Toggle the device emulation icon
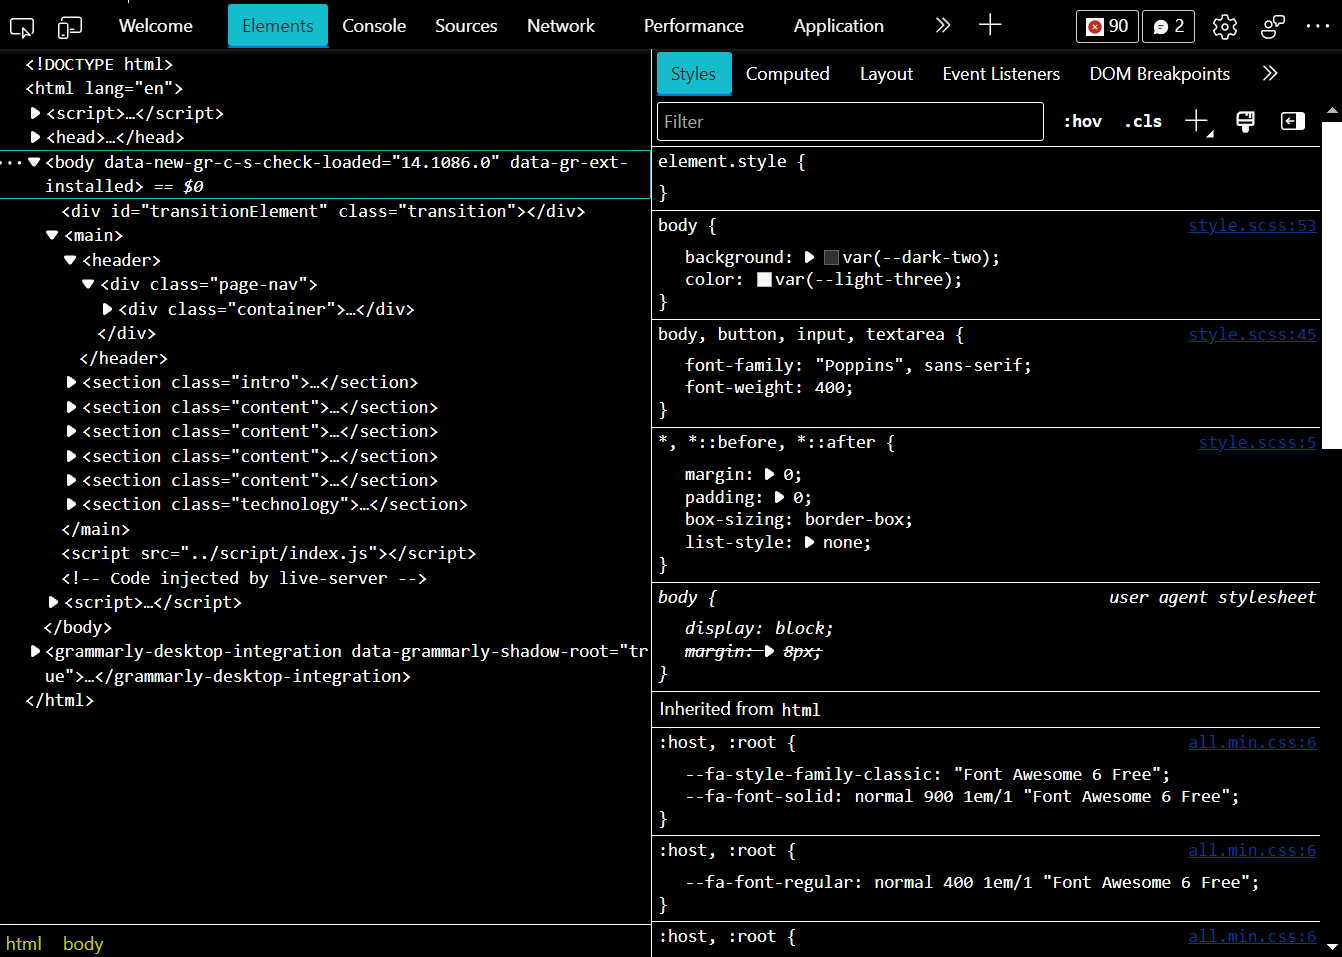1342x957 pixels. pos(70,27)
